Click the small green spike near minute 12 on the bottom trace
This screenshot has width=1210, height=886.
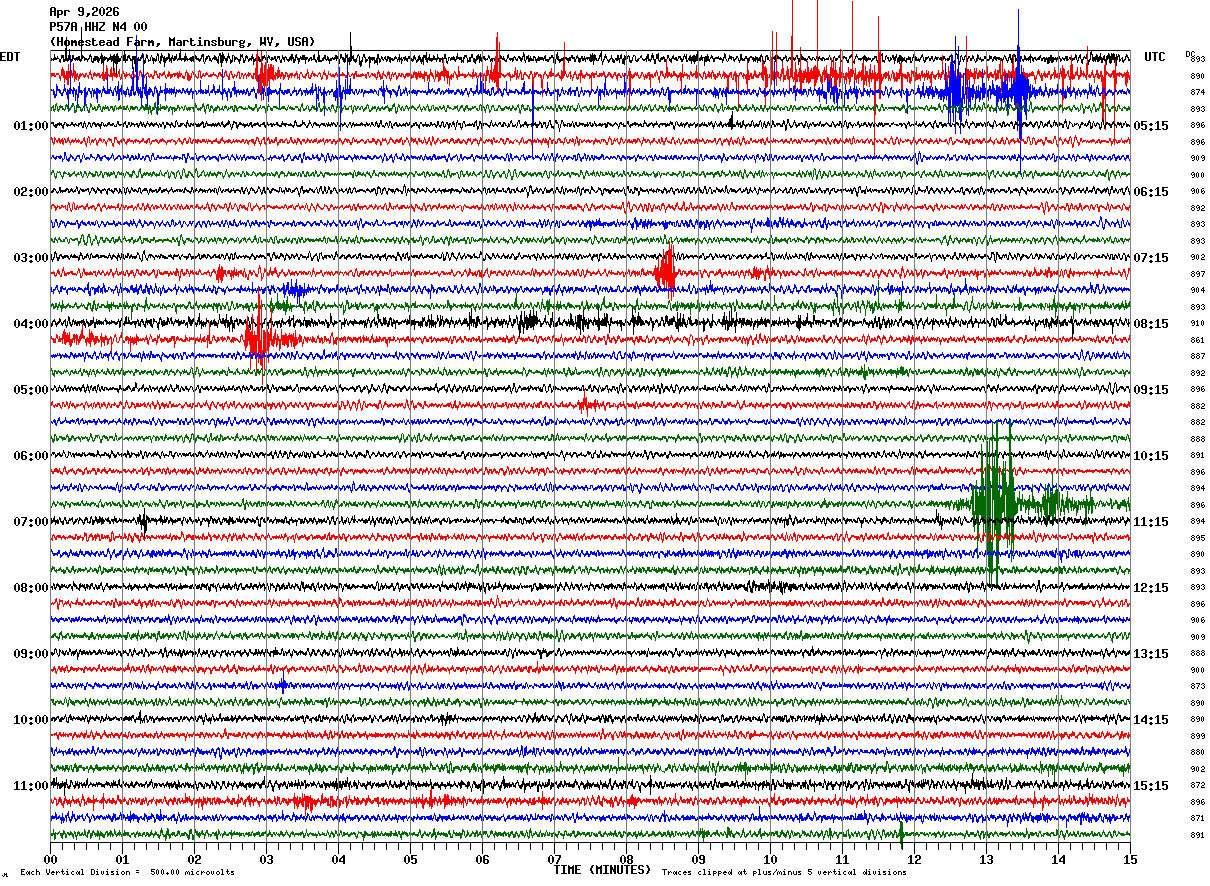901,832
